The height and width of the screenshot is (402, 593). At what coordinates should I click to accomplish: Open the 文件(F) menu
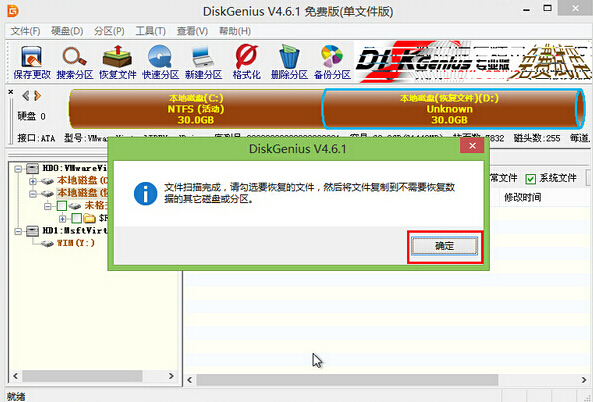(25, 31)
